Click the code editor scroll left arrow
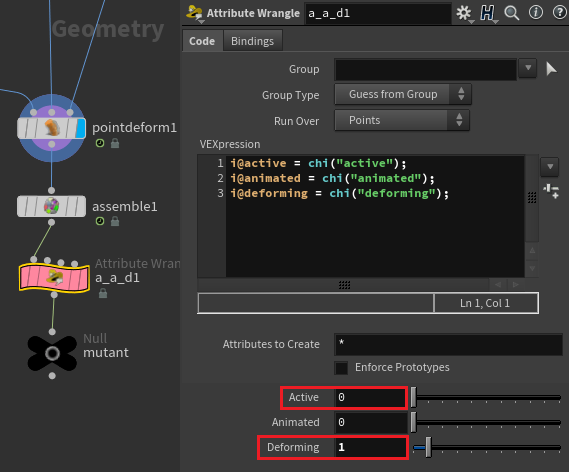 498,284
